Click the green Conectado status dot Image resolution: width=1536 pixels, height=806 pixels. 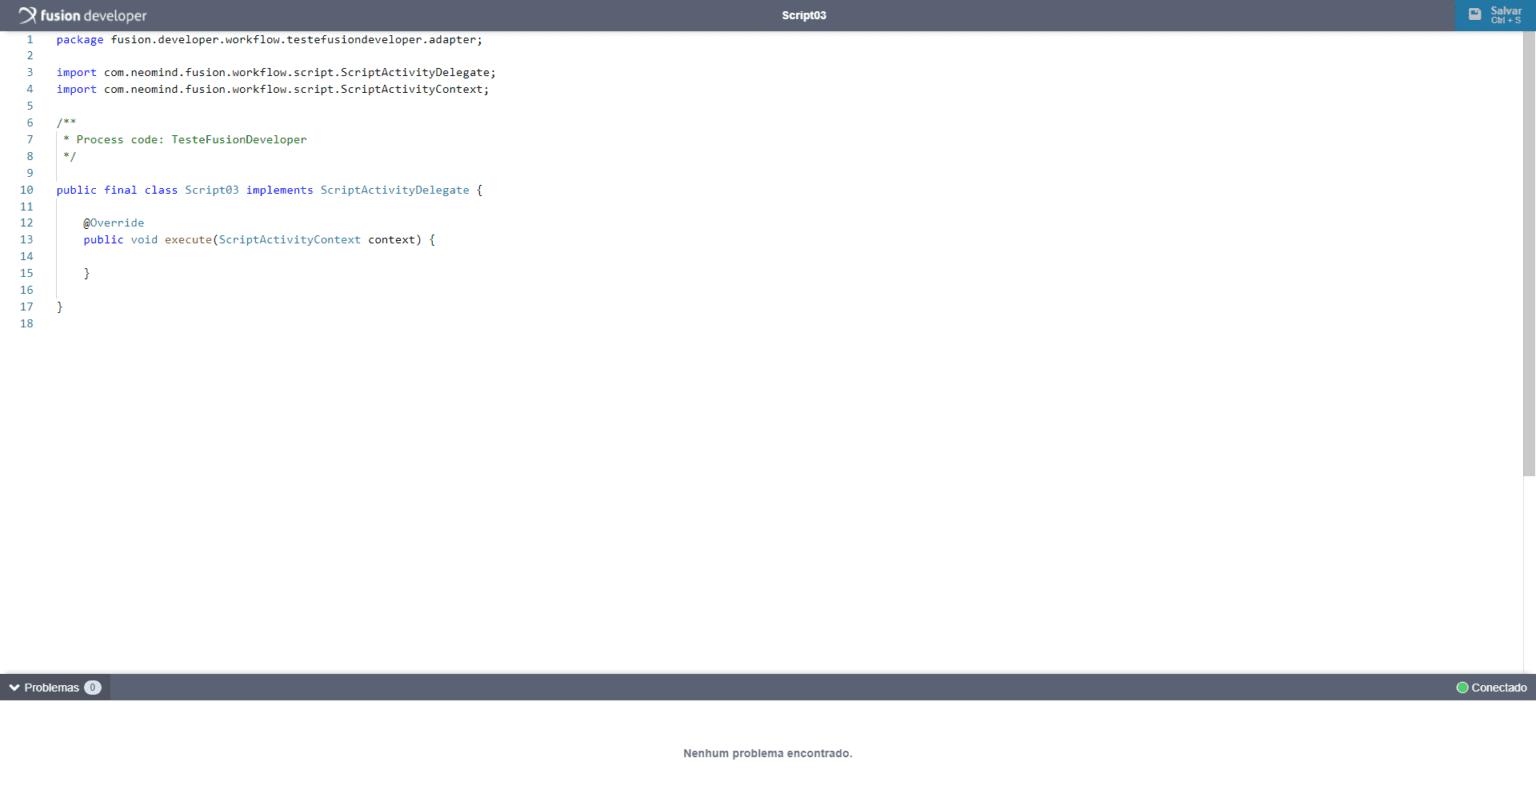click(1462, 688)
